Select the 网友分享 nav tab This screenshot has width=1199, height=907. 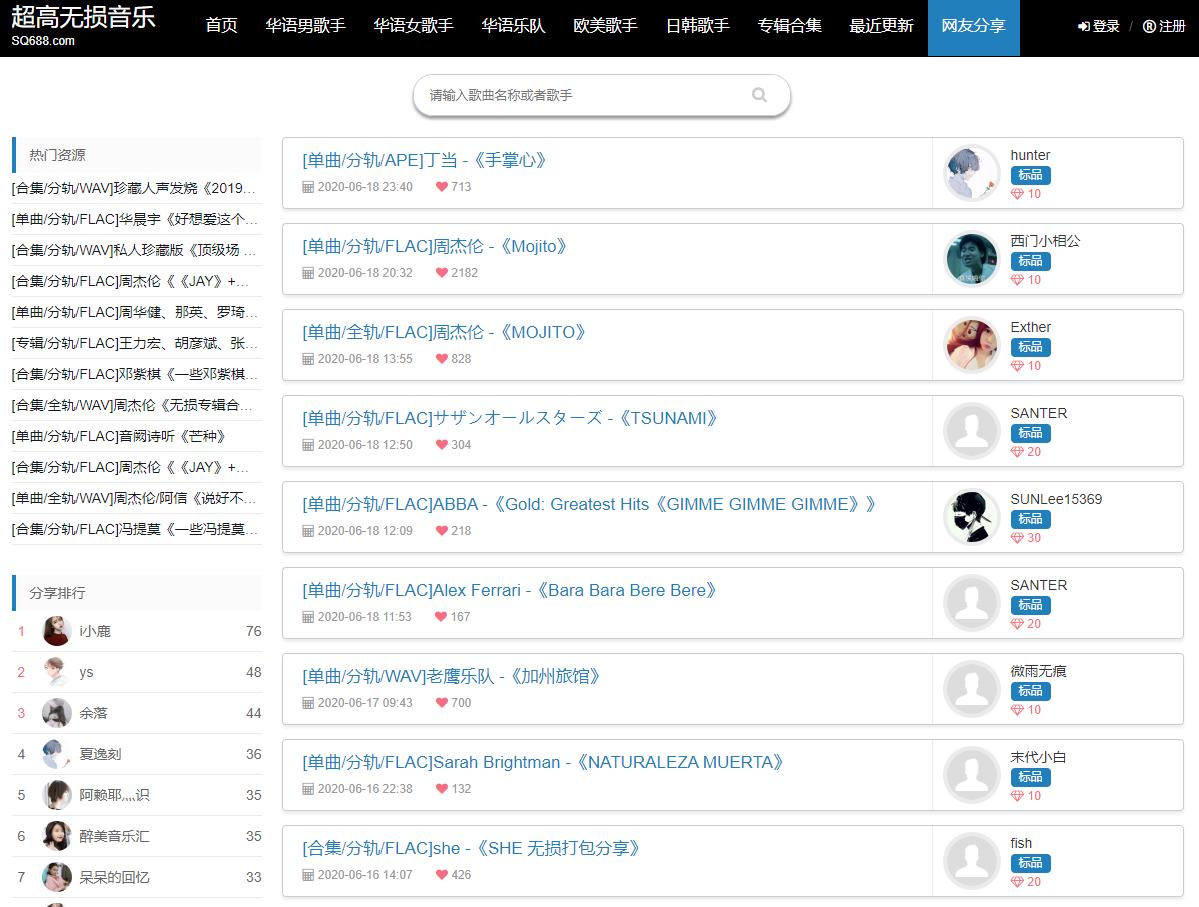coord(973,28)
